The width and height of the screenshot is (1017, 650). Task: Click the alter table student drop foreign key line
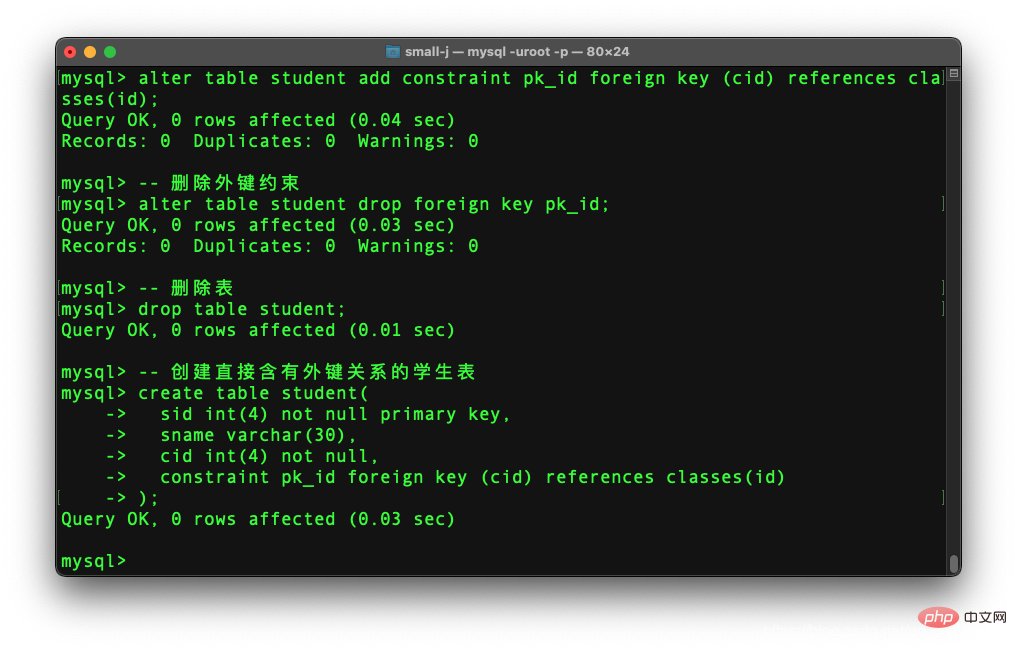coord(335,204)
